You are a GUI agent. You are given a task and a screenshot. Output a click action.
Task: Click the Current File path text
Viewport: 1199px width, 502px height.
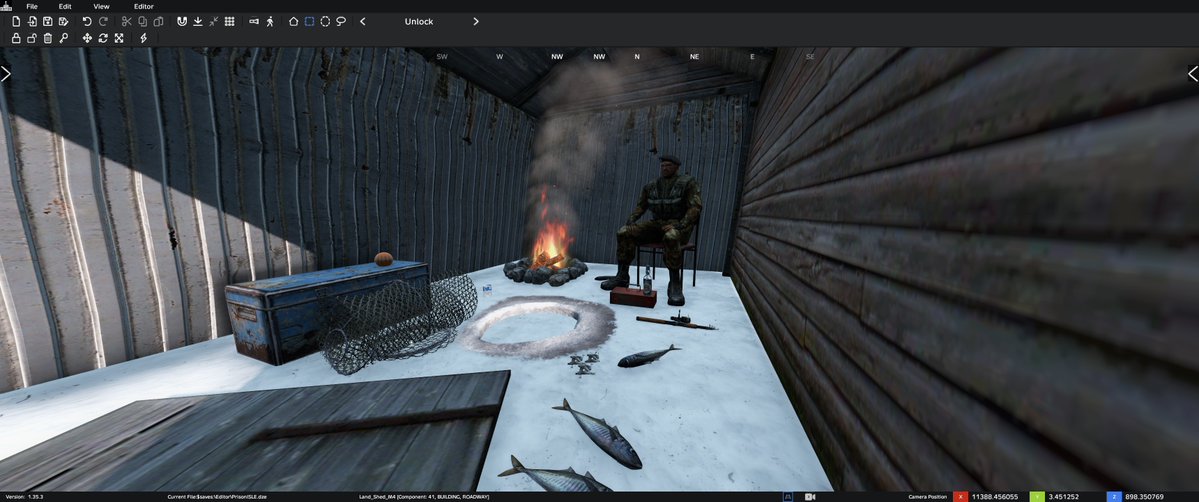click(216, 497)
